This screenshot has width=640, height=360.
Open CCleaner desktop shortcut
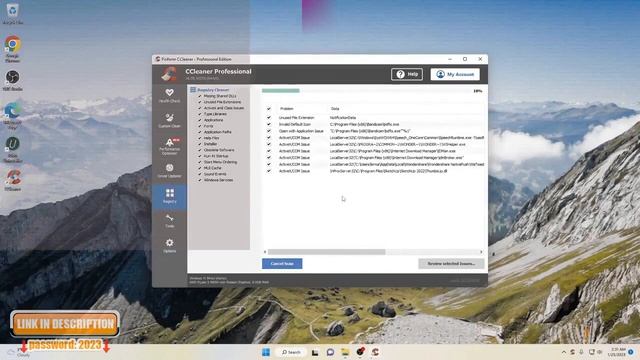coord(13,180)
